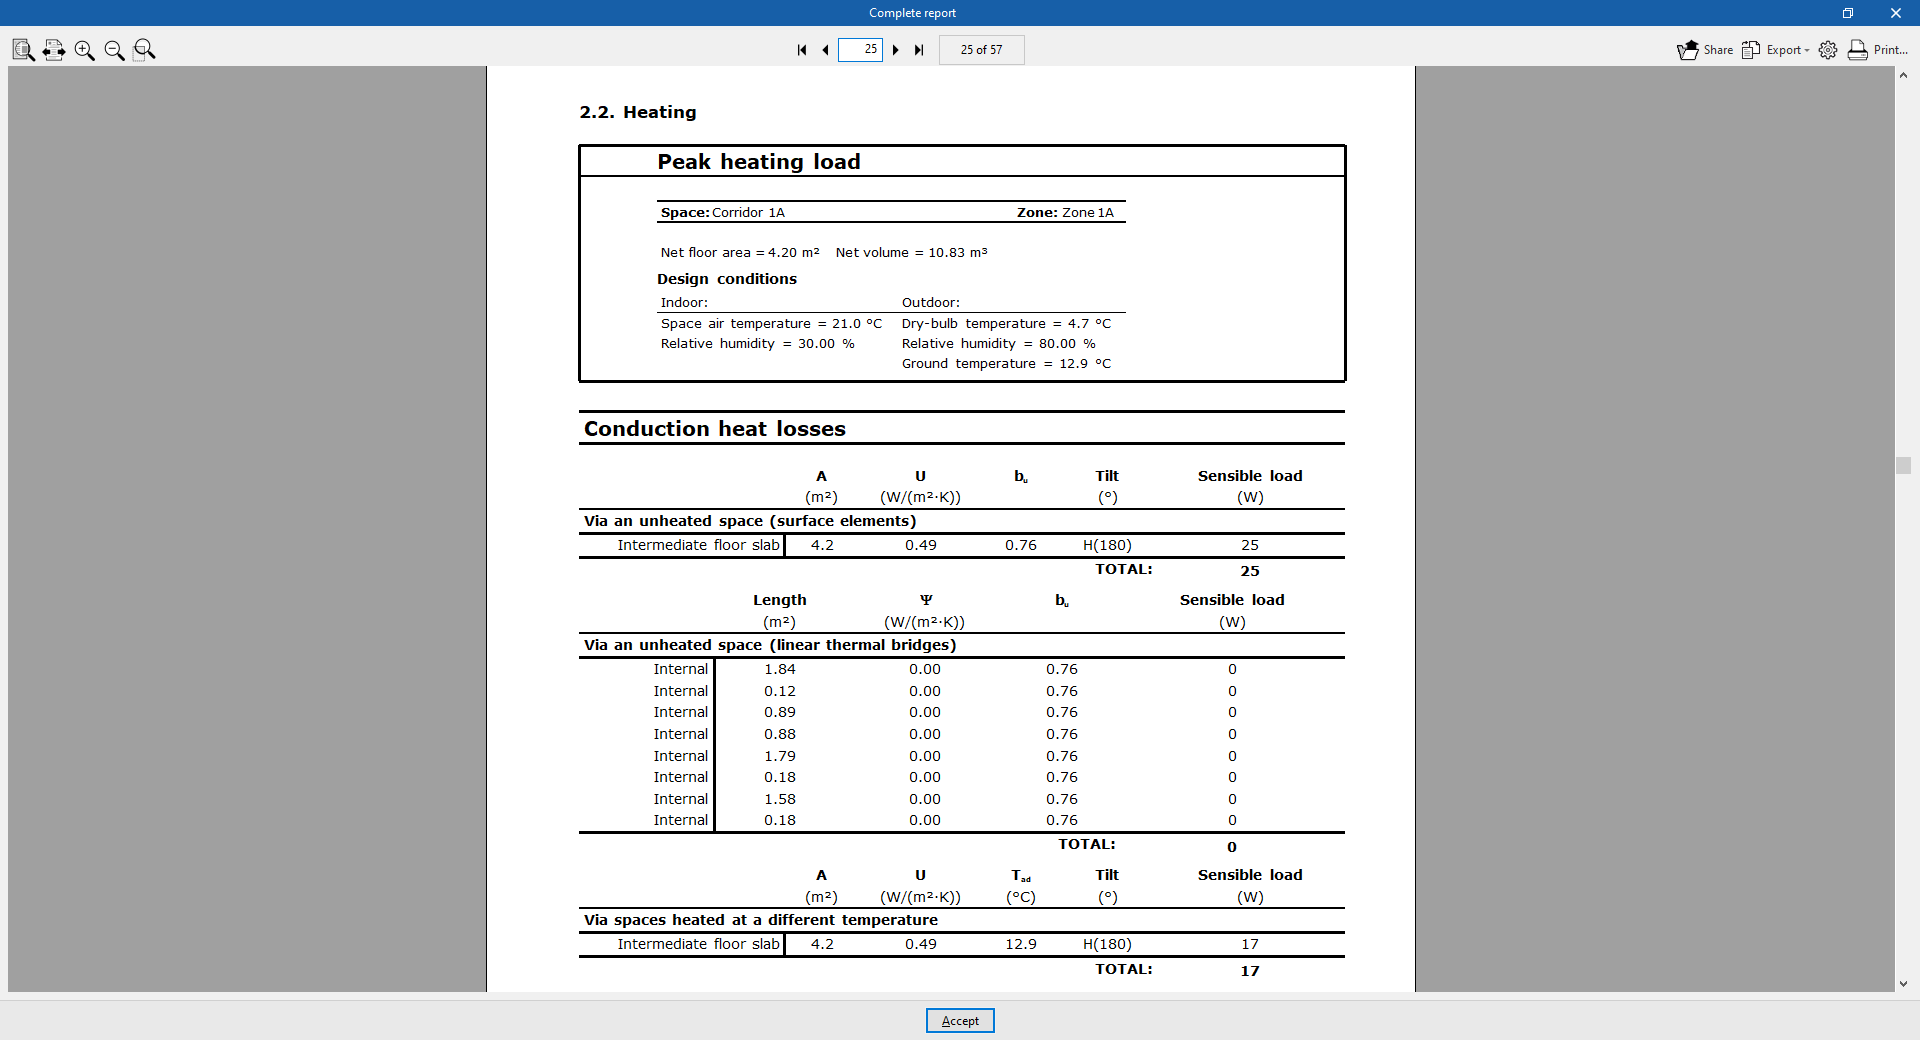Click the printer icon beside Print
Screen dimensions: 1920x1040
(x=1857, y=50)
